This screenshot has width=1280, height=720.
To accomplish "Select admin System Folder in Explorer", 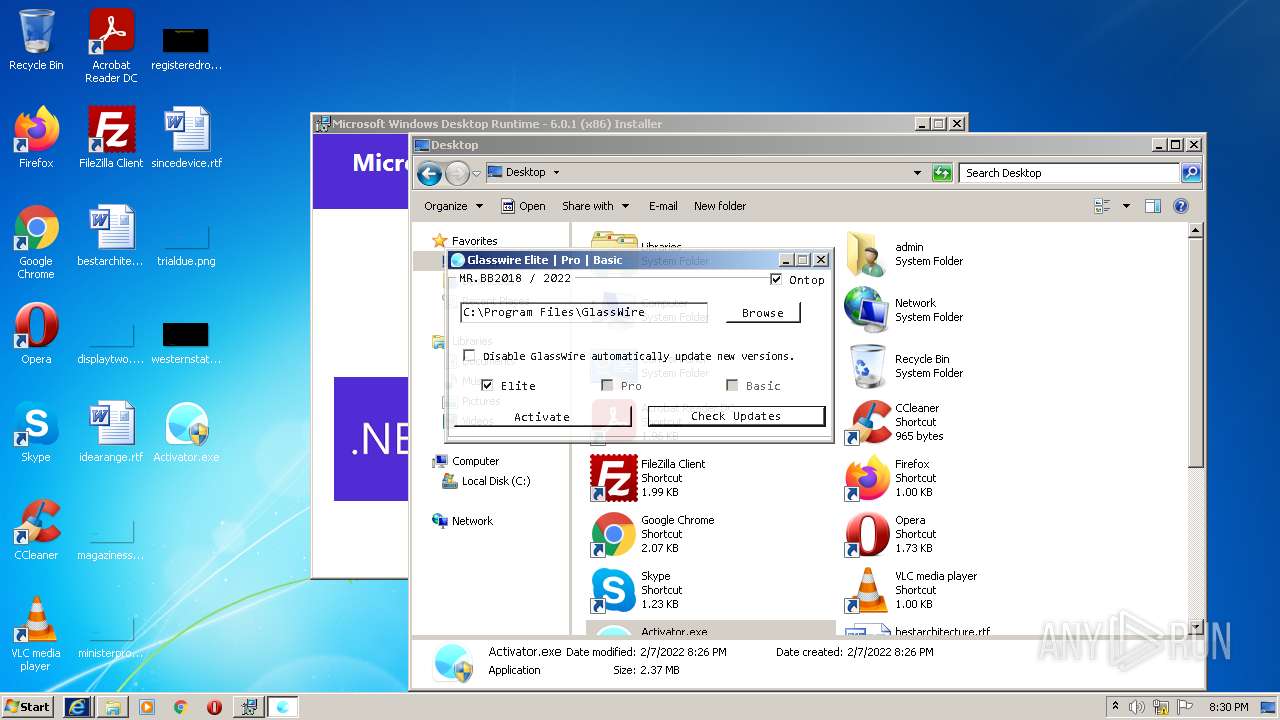I will pos(905,254).
